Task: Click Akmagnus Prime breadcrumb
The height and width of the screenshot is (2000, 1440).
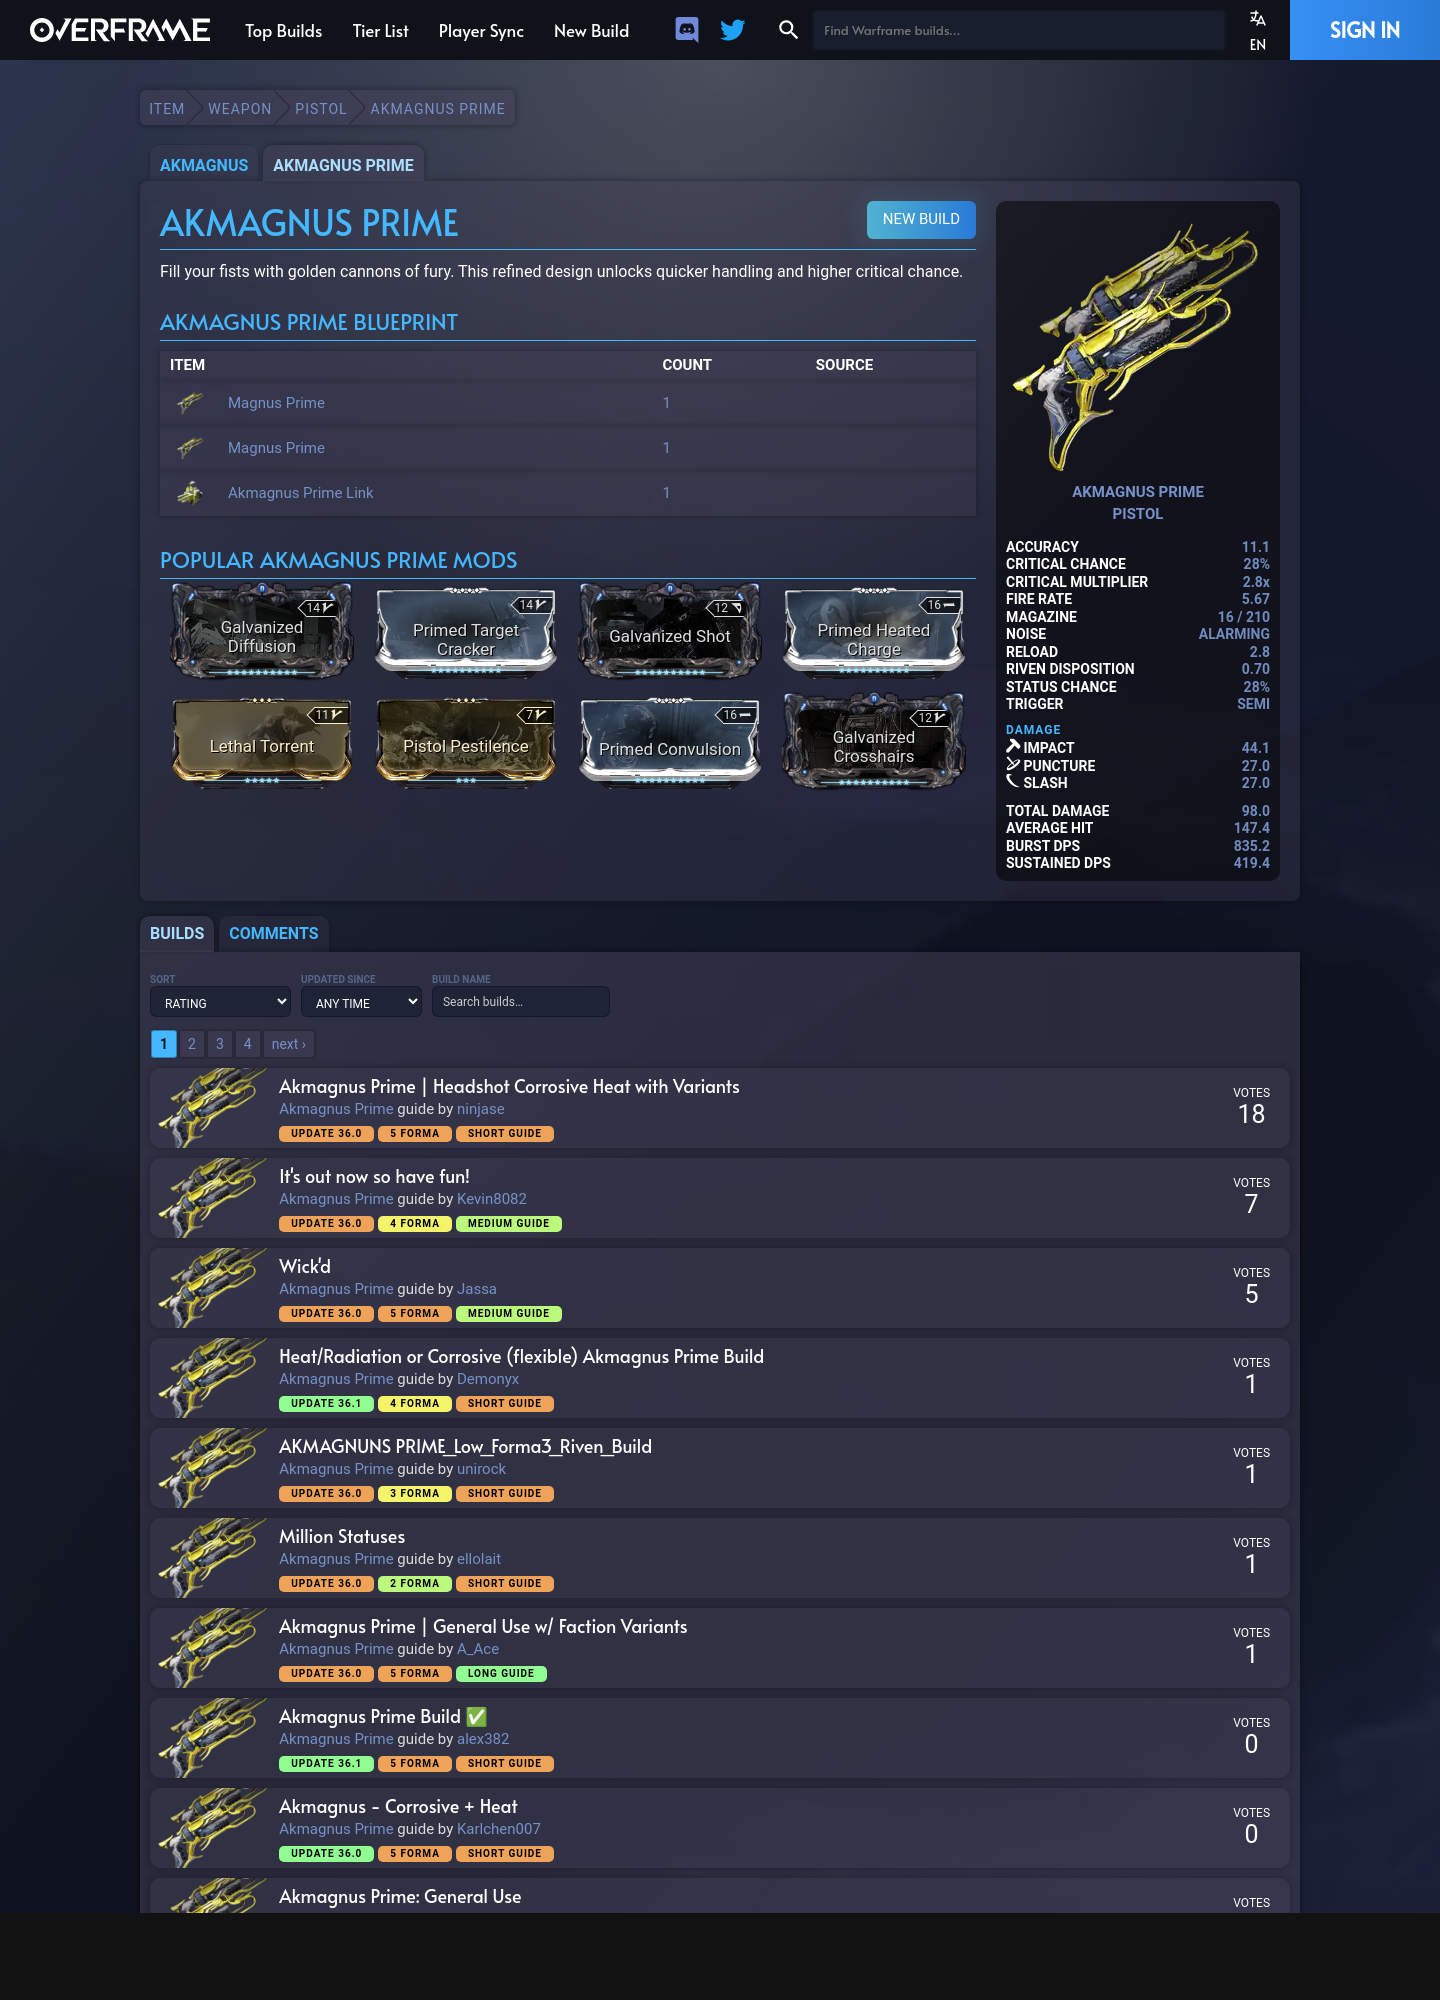Action: coord(437,109)
